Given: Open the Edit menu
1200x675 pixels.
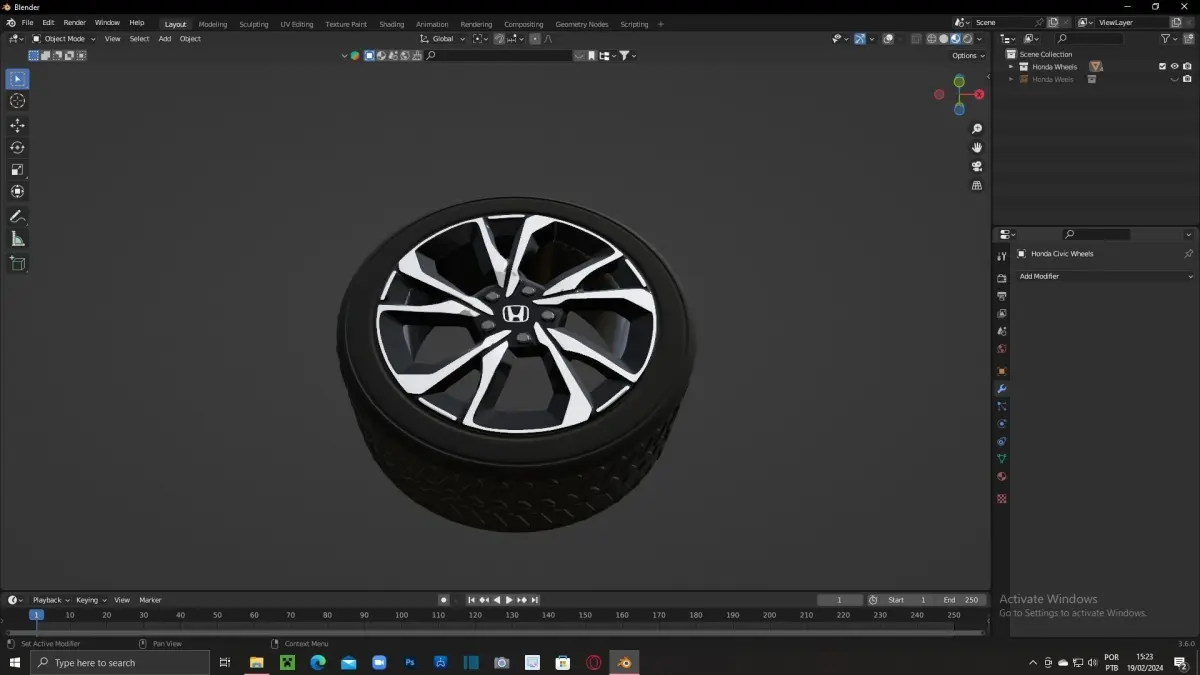Looking at the screenshot, I should pyautogui.click(x=48, y=23).
